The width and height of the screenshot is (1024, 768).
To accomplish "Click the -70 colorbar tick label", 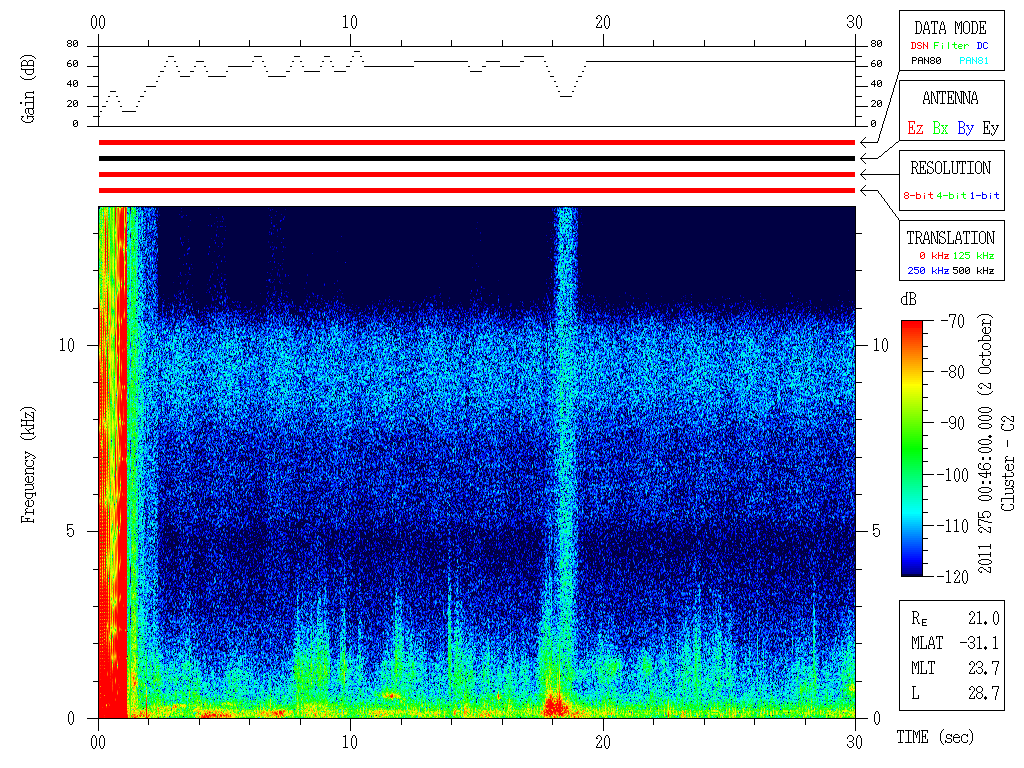I will point(952,321).
